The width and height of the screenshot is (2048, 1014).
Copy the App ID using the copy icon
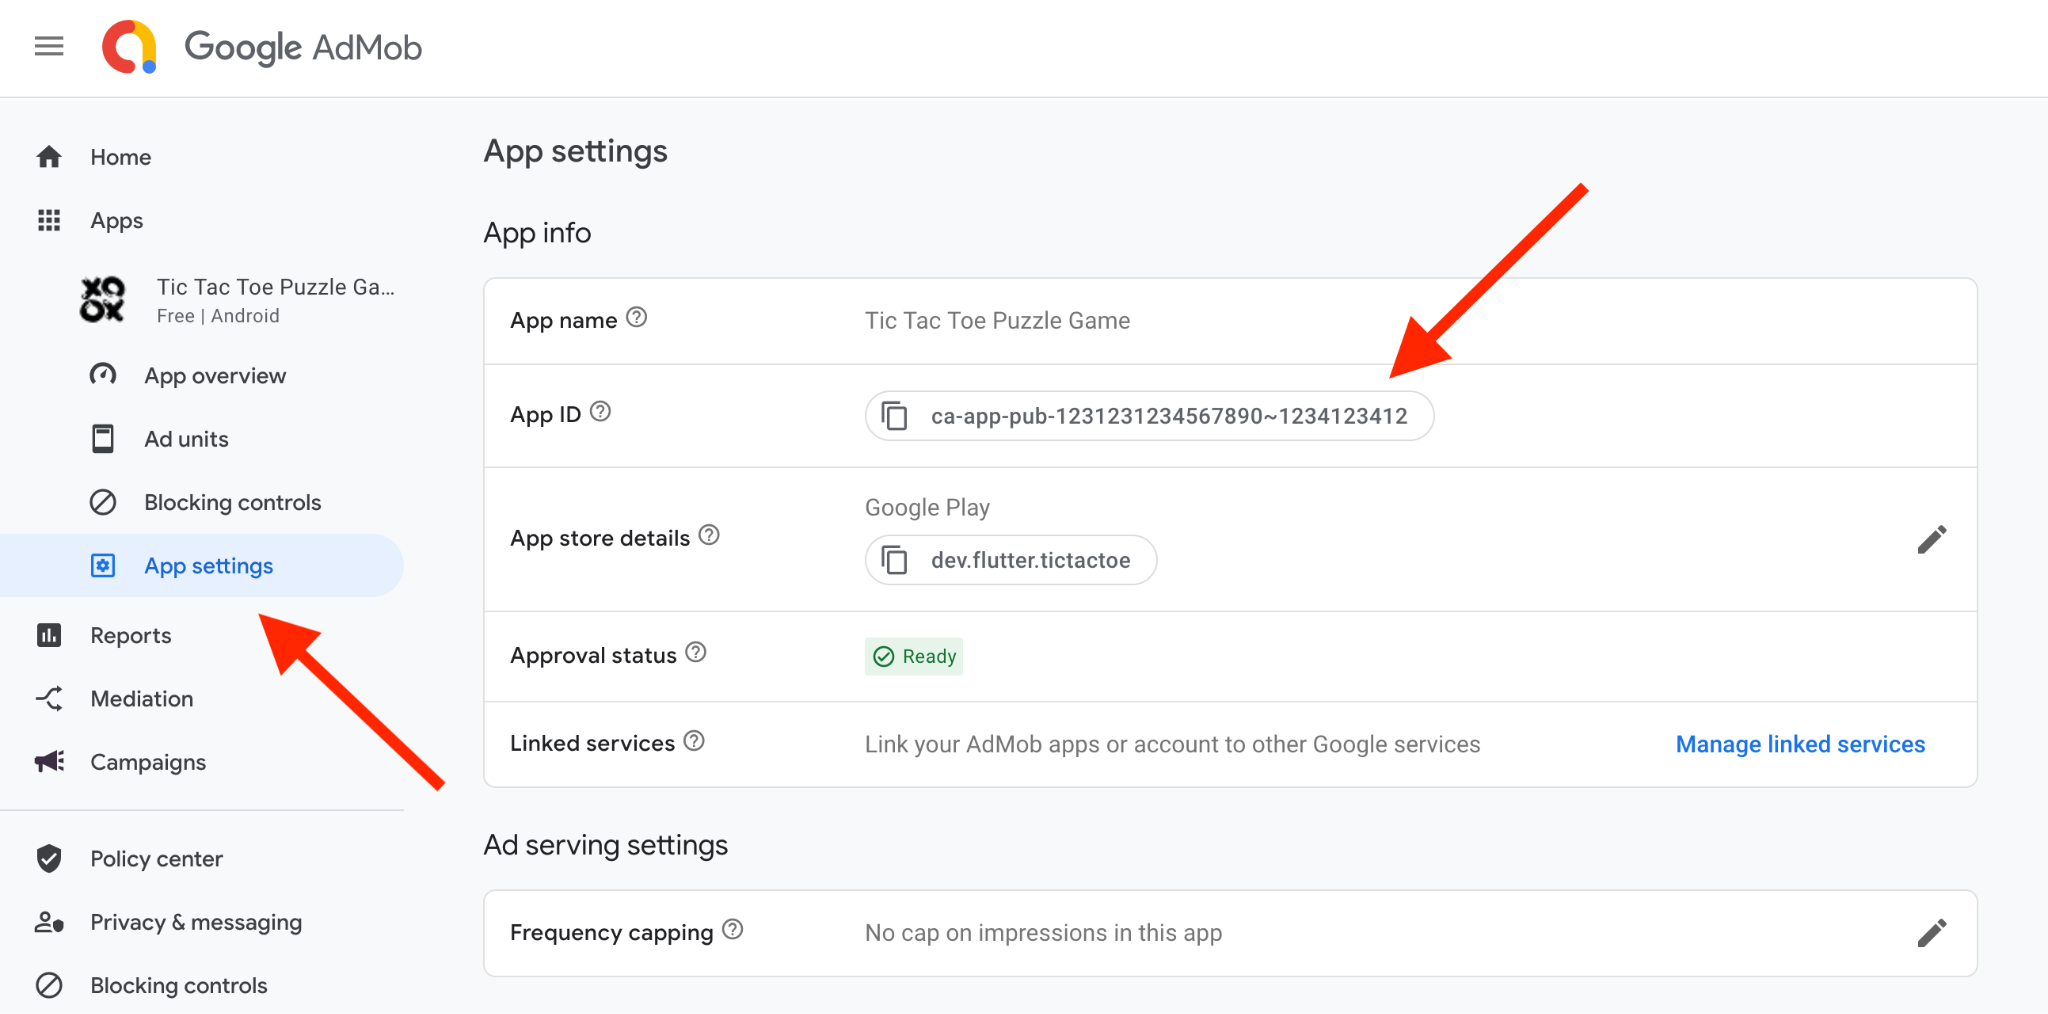(x=895, y=416)
